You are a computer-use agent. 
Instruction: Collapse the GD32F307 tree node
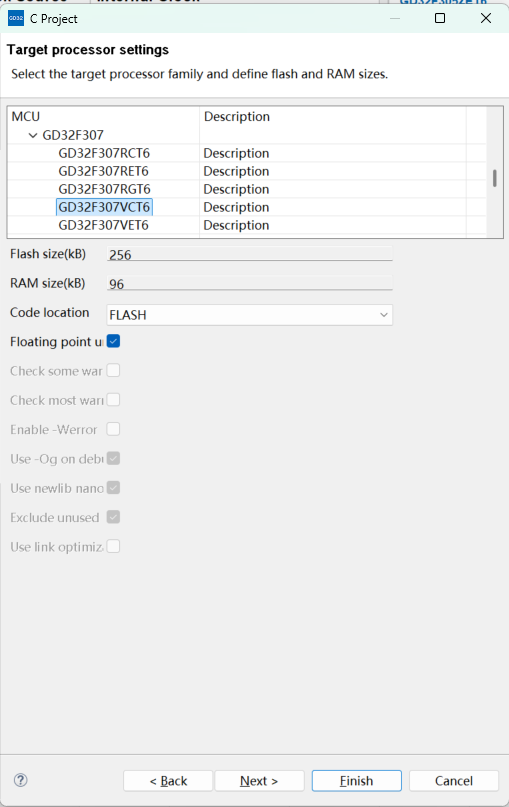pos(33,135)
